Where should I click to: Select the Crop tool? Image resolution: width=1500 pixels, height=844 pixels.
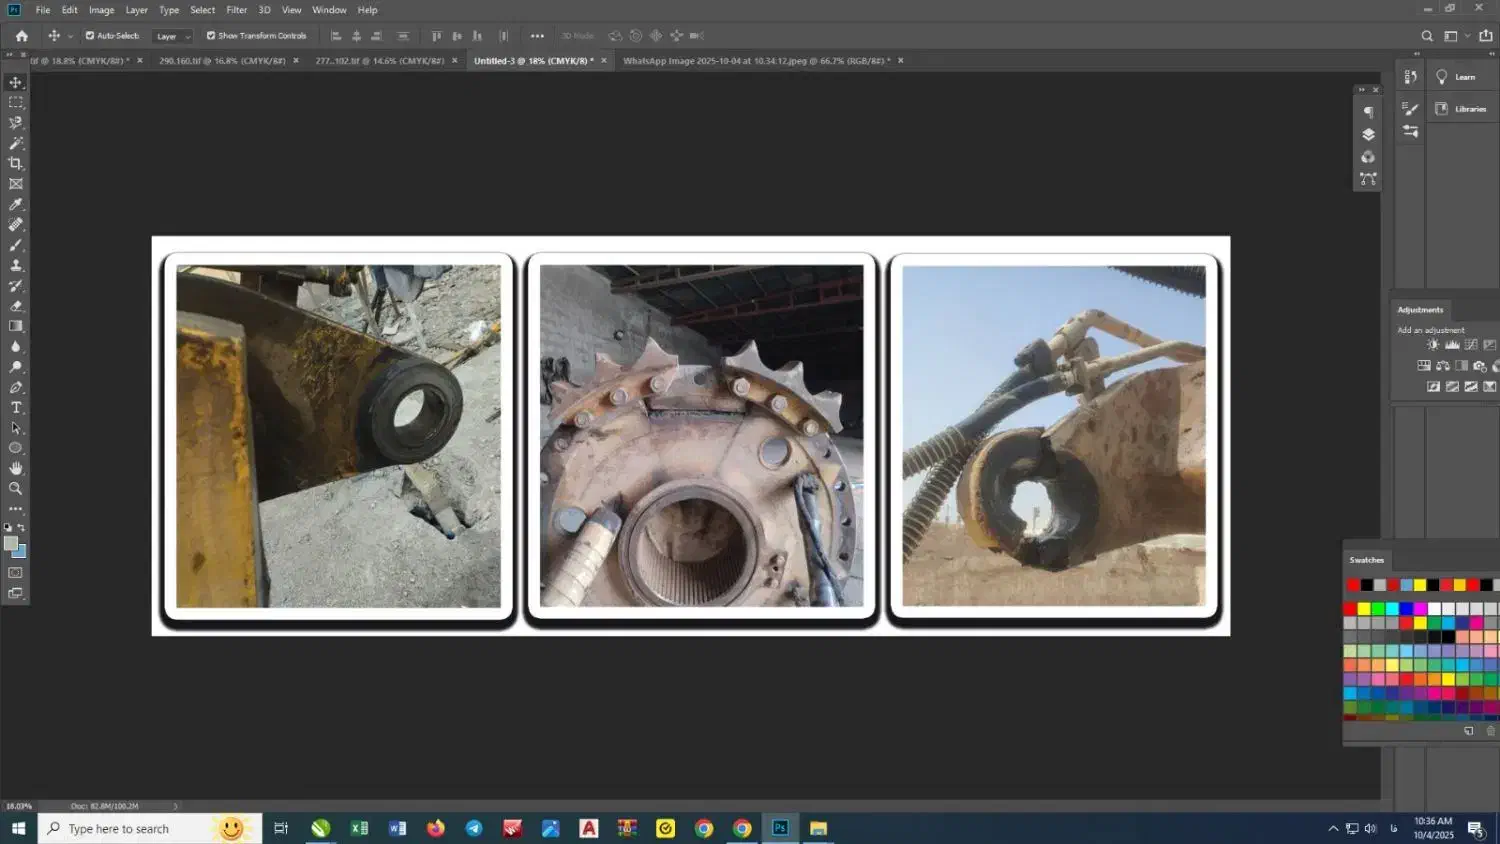(x=16, y=163)
